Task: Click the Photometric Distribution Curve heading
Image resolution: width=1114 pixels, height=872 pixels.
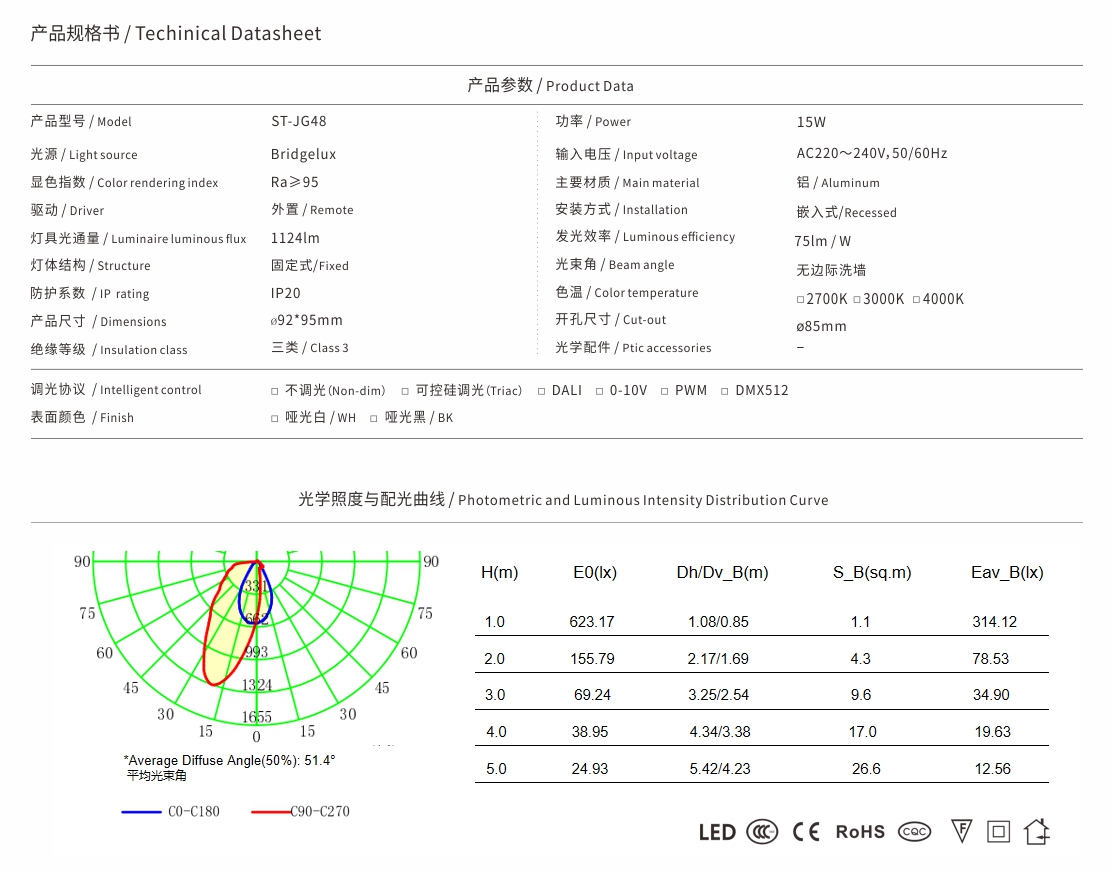Action: pos(563,500)
